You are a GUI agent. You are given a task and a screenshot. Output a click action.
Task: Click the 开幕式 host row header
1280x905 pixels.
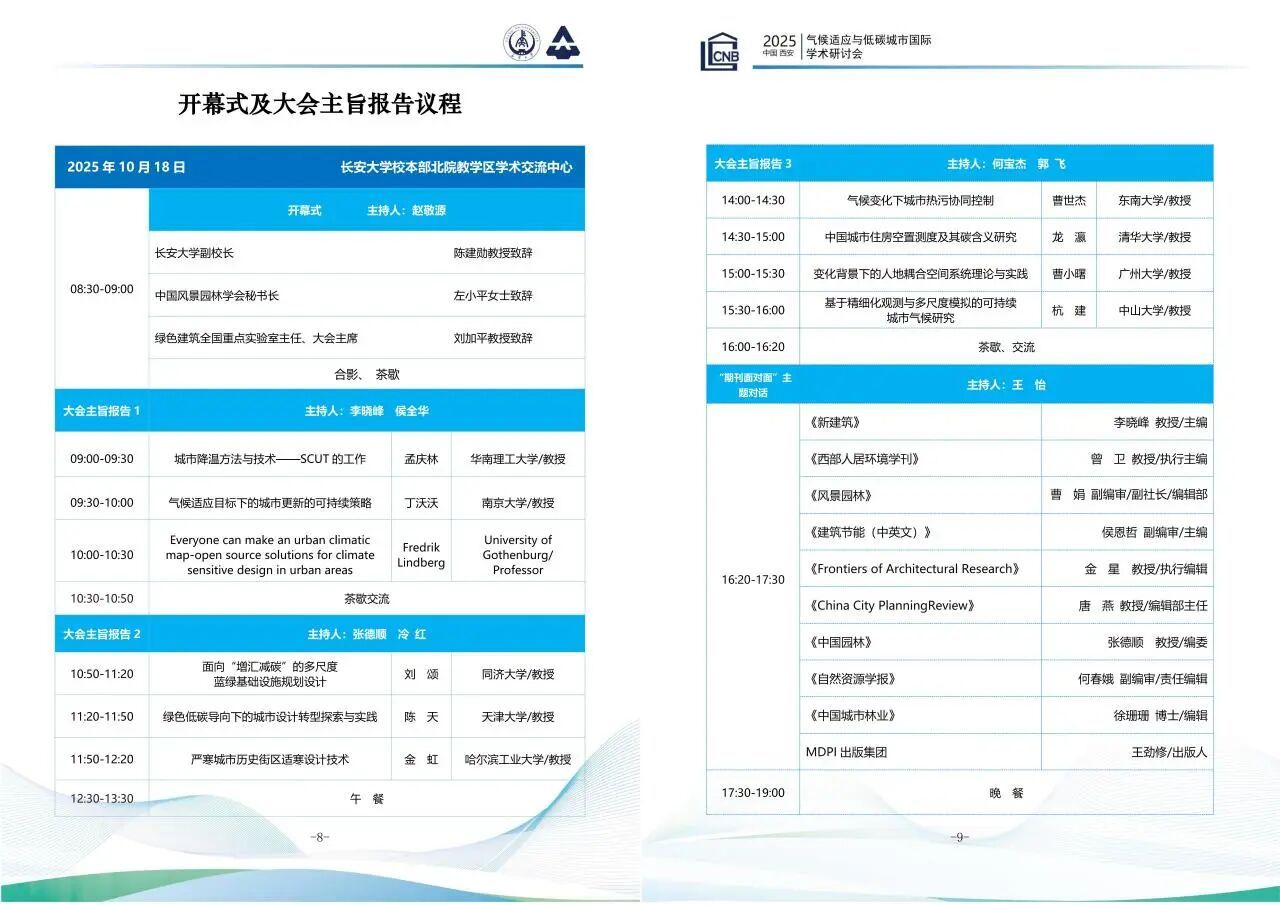(x=366, y=211)
